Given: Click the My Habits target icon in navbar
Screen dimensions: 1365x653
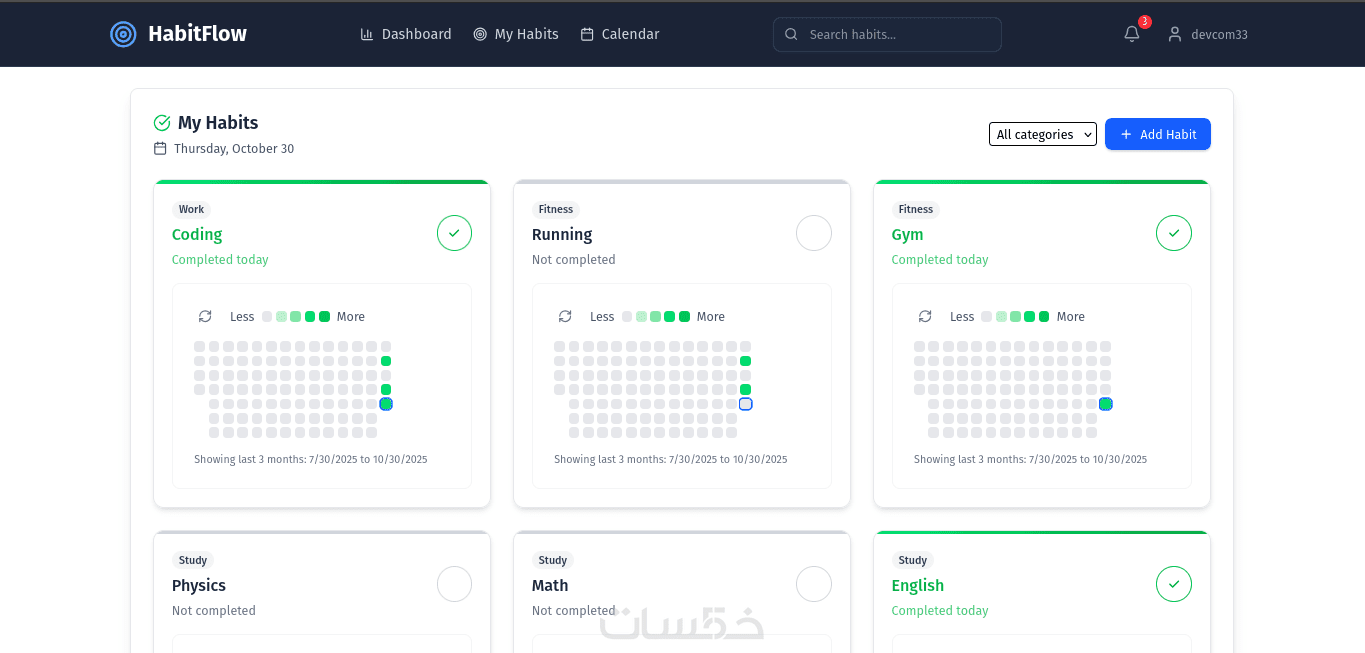Looking at the screenshot, I should (480, 34).
